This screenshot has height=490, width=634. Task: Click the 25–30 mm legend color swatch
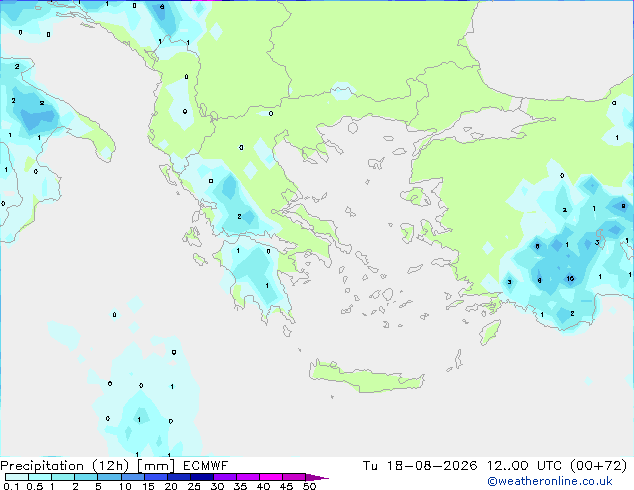tap(202, 477)
